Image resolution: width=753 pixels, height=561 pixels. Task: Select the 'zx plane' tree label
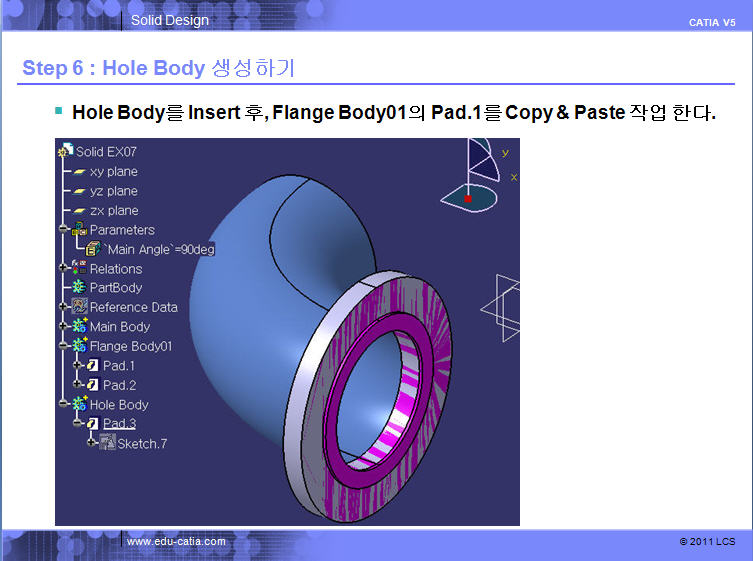(x=114, y=211)
